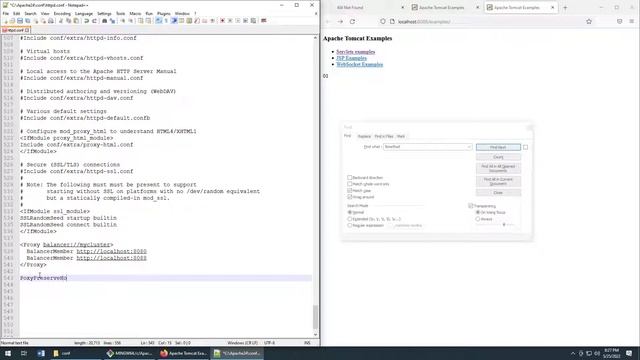
Task: Open the Language menu
Action: pos(84,13)
